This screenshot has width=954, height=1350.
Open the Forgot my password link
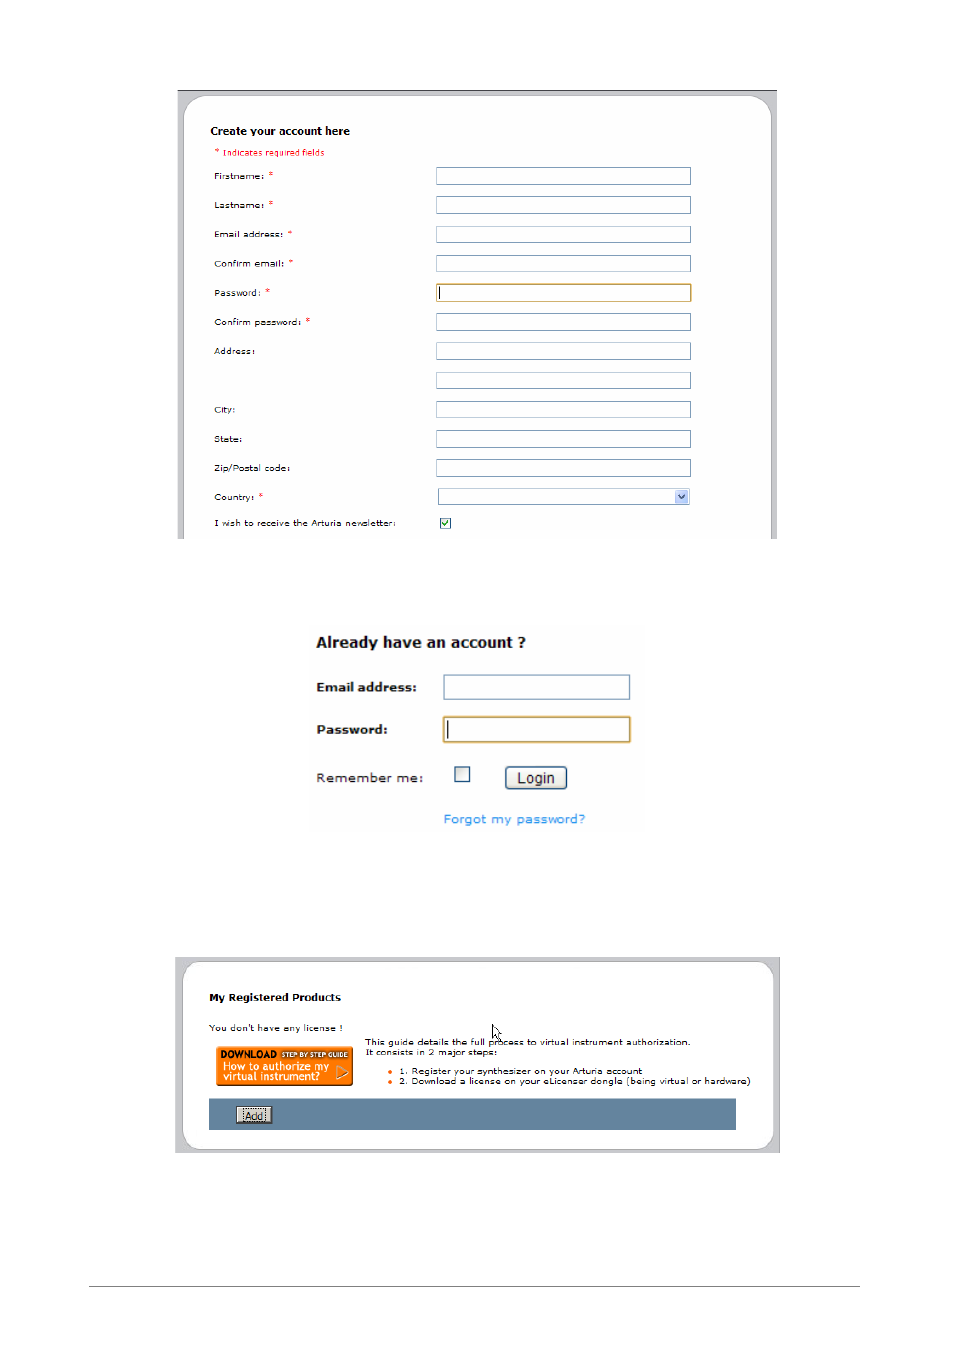click(514, 819)
